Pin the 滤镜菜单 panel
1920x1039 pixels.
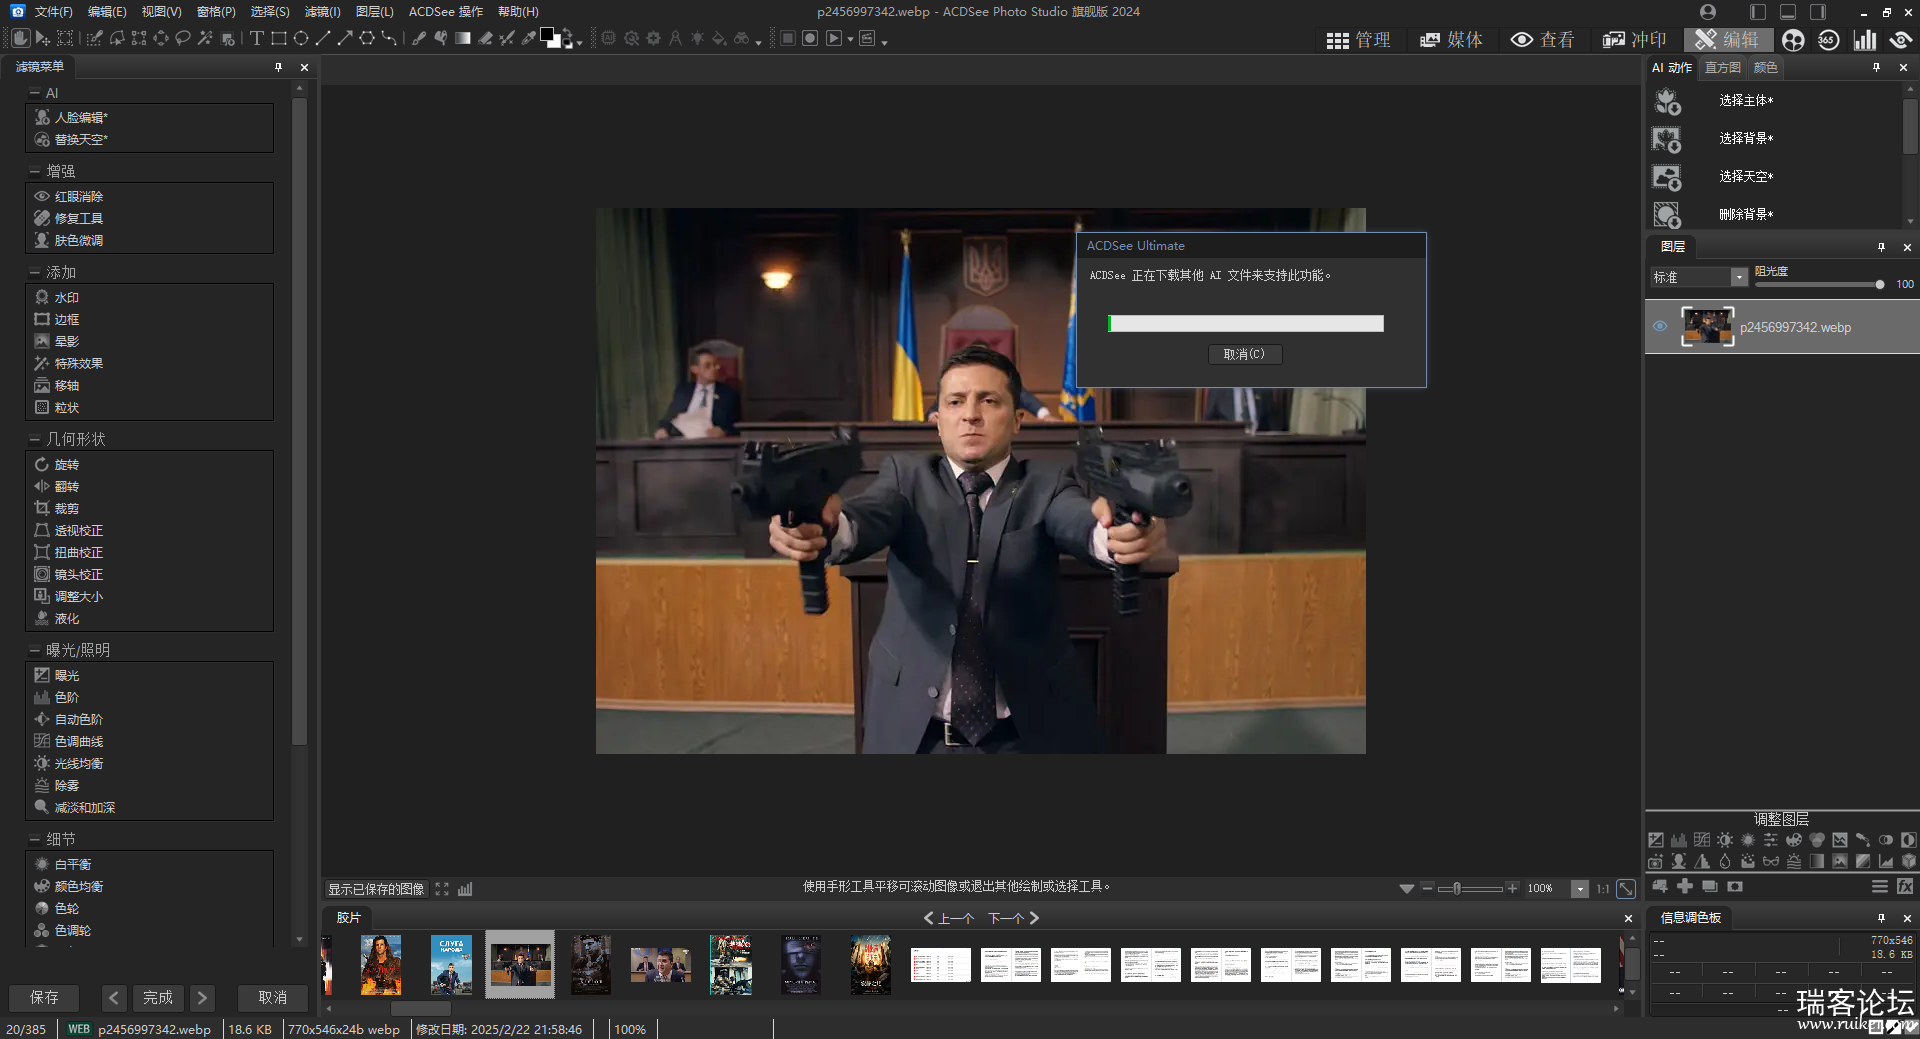coord(278,67)
